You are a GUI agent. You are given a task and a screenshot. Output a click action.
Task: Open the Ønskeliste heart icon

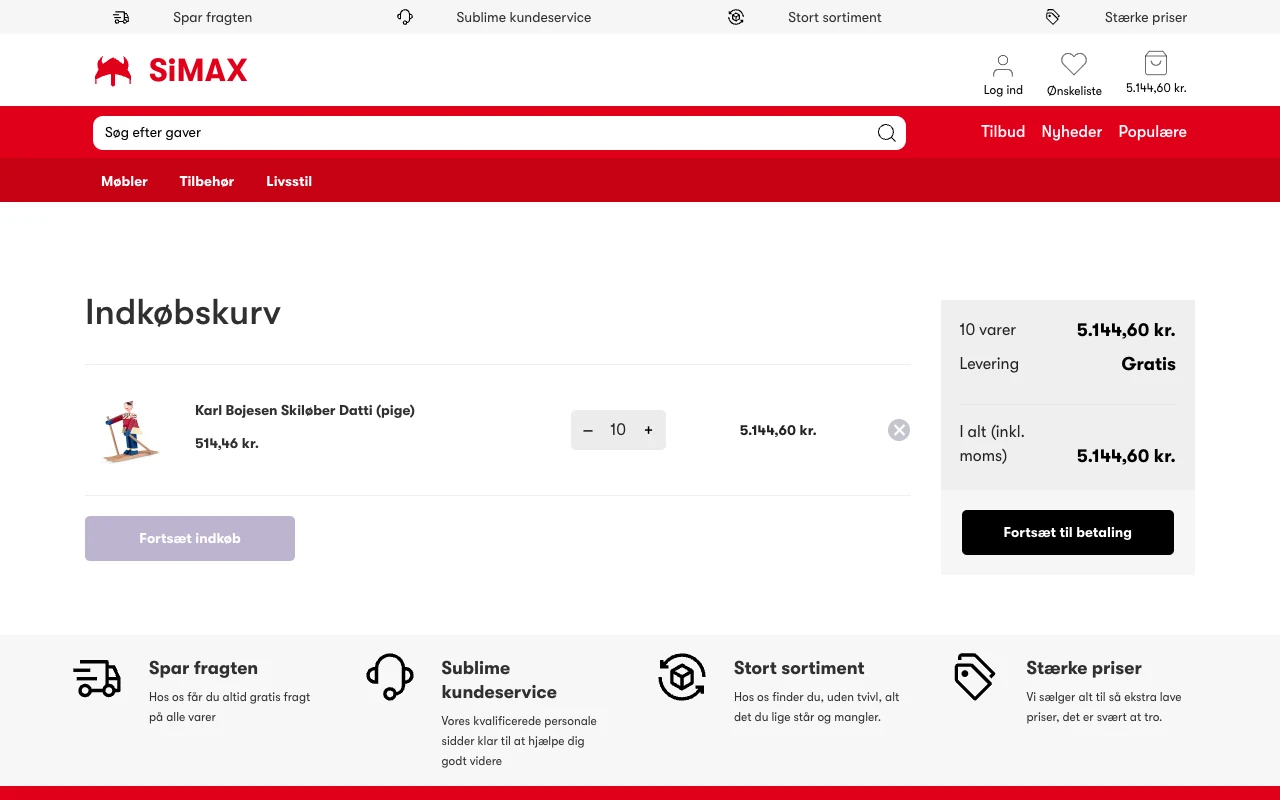1074,65
